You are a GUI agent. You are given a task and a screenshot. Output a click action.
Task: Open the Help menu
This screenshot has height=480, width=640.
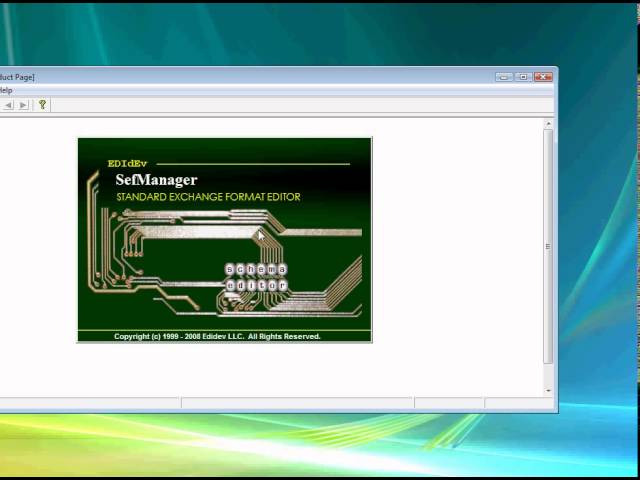pyautogui.click(x=6, y=90)
